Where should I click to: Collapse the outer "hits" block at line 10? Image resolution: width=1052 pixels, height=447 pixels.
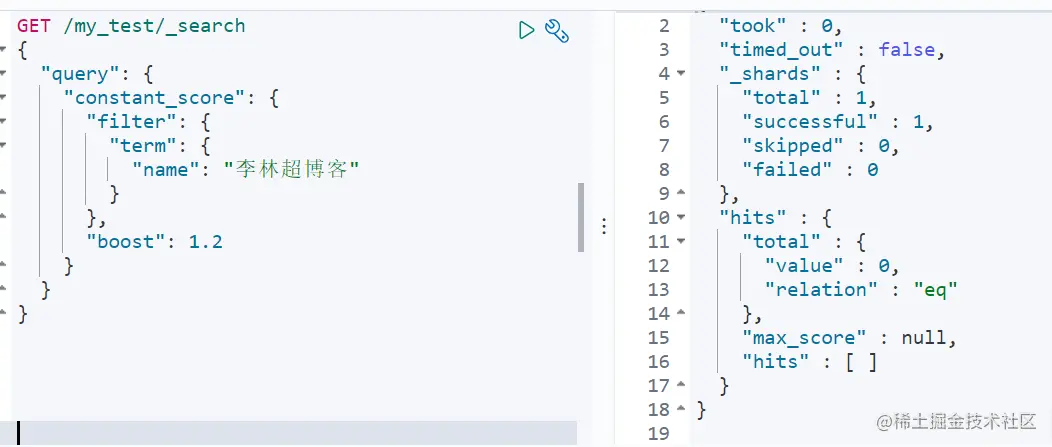click(x=680, y=218)
